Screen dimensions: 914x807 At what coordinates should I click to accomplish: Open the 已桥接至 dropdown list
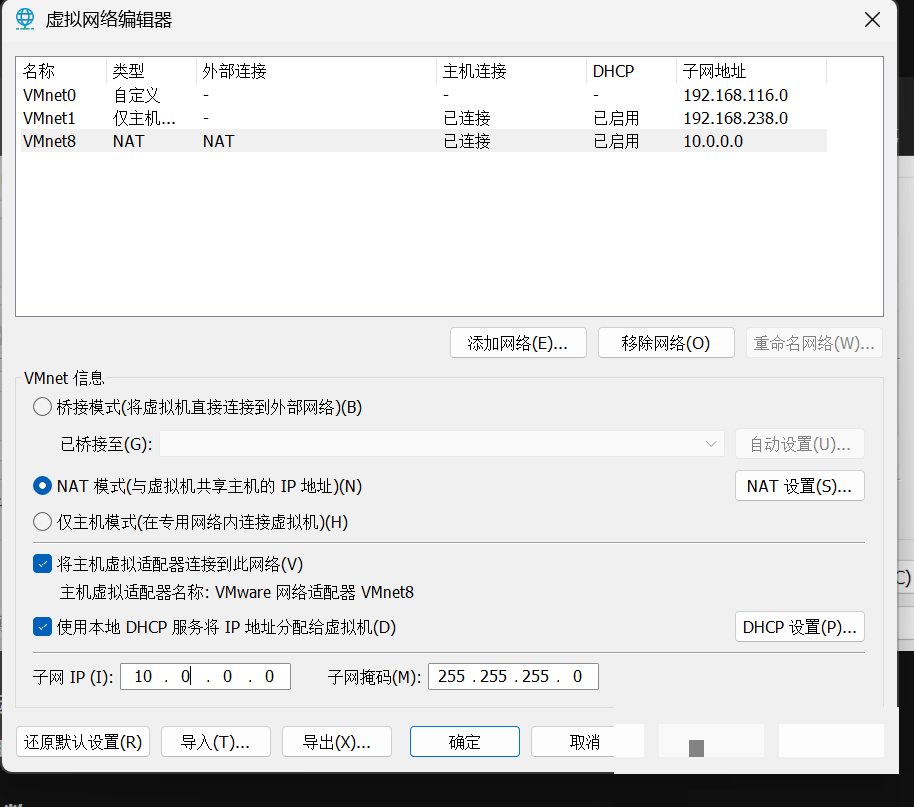pos(442,444)
